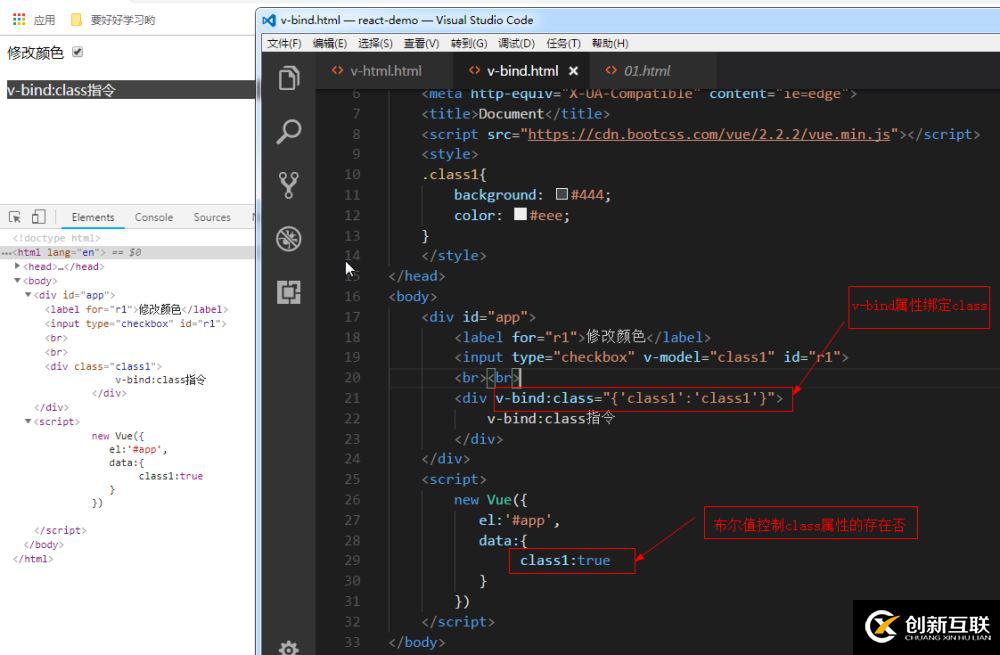Open the 调试(D) menu
Viewport: 1000px width, 655px height.
tap(516, 43)
